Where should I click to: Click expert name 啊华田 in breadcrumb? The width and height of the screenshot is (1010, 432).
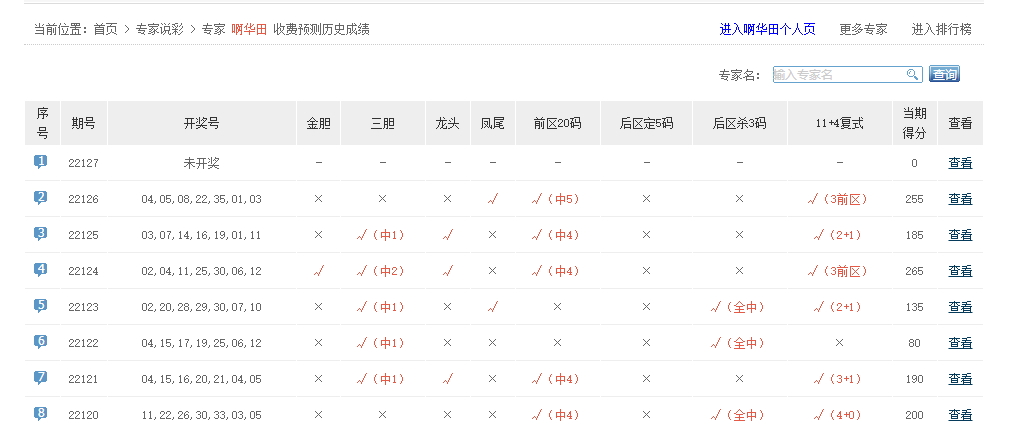tap(249, 29)
